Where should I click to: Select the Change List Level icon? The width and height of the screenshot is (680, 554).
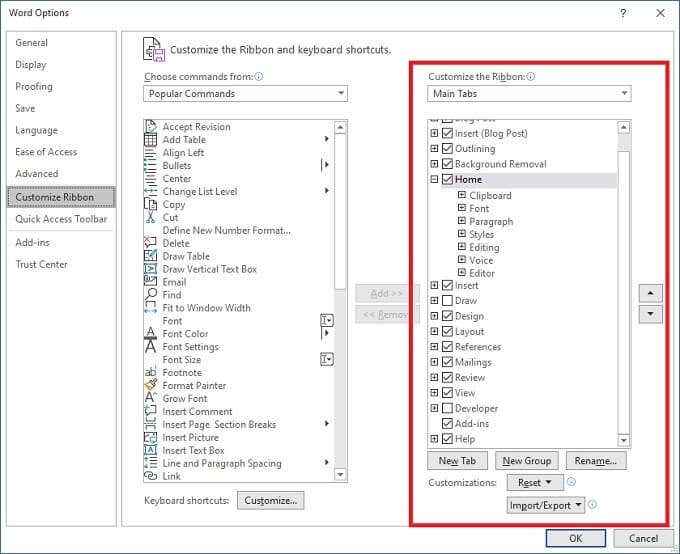coord(150,191)
